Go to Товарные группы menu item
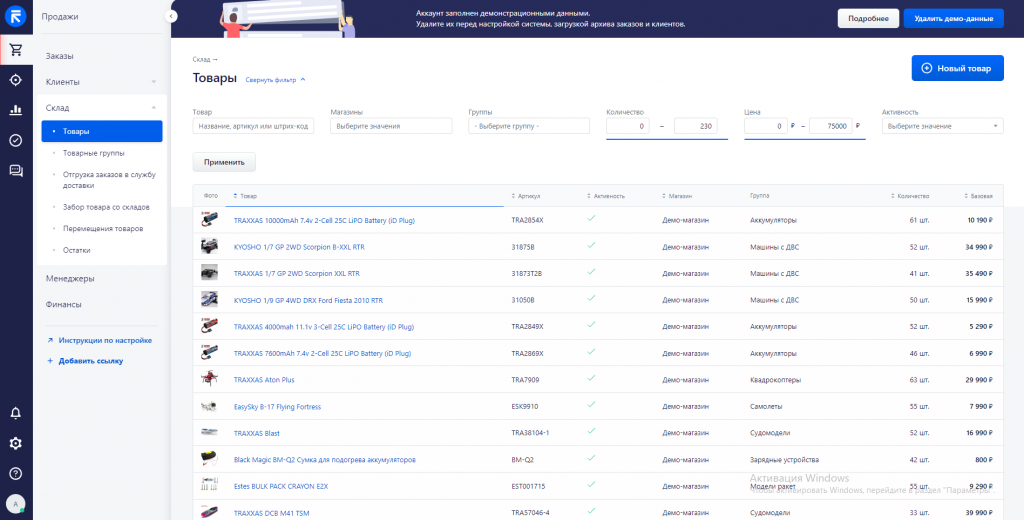 [x=93, y=153]
